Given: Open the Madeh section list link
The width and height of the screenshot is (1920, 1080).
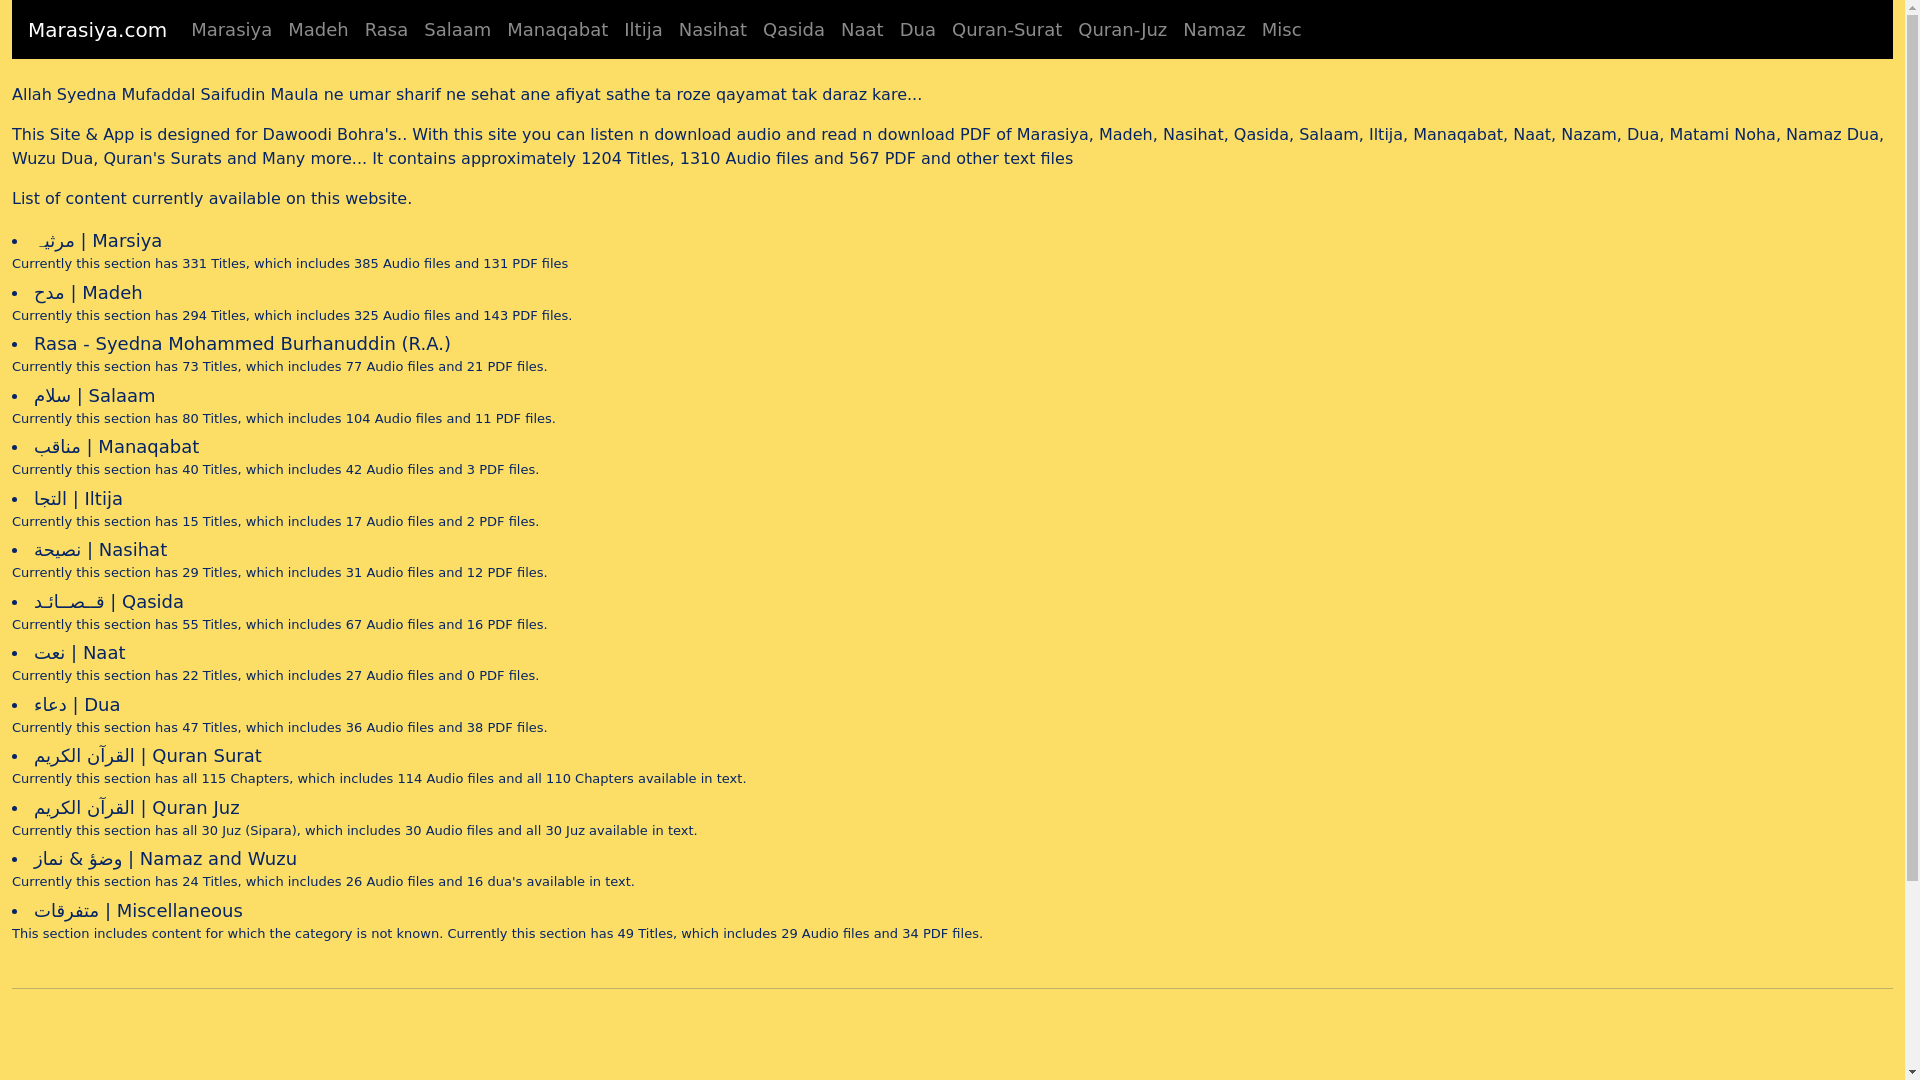Looking at the screenshot, I should 88,293.
